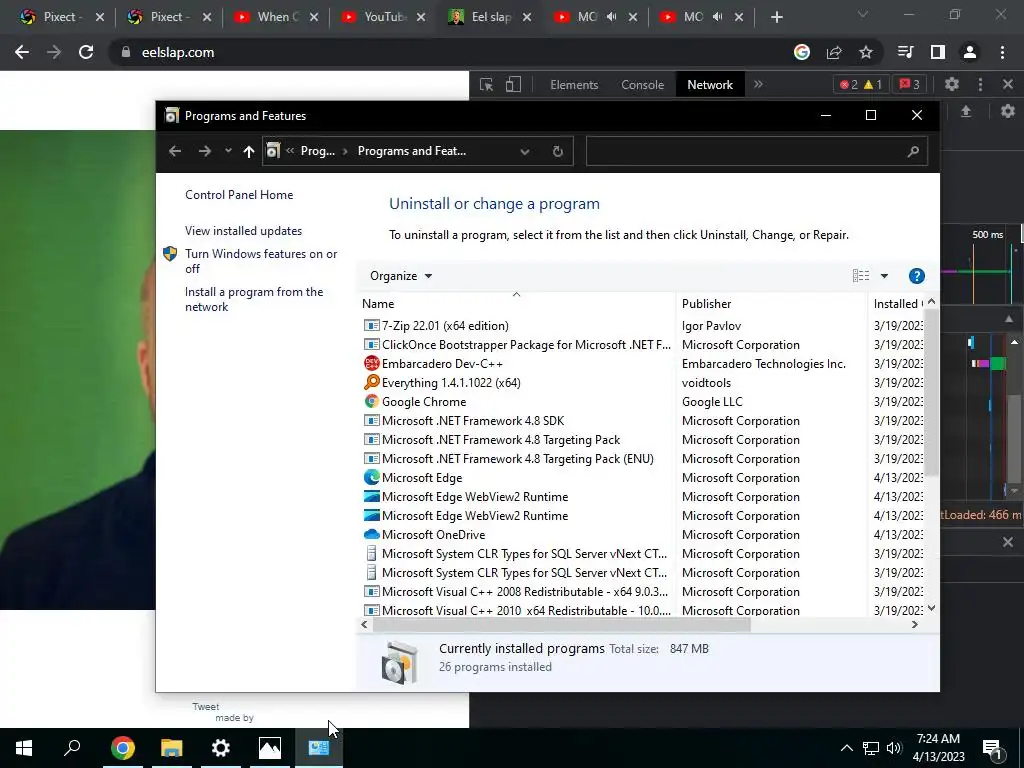
Task: Select the 7-Zip 22.01 (x64 edition) entry
Action: point(445,325)
